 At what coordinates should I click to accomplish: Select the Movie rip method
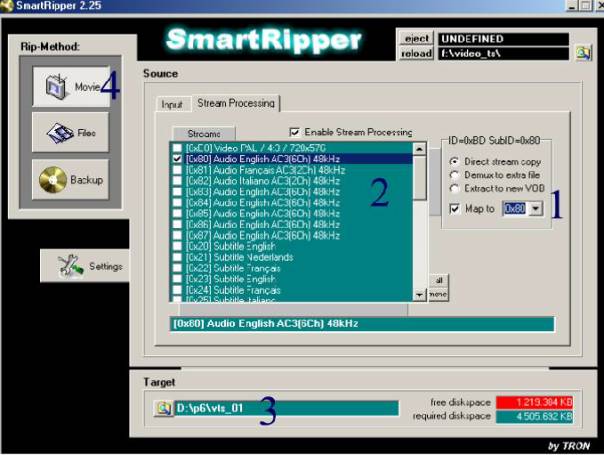point(71,87)
